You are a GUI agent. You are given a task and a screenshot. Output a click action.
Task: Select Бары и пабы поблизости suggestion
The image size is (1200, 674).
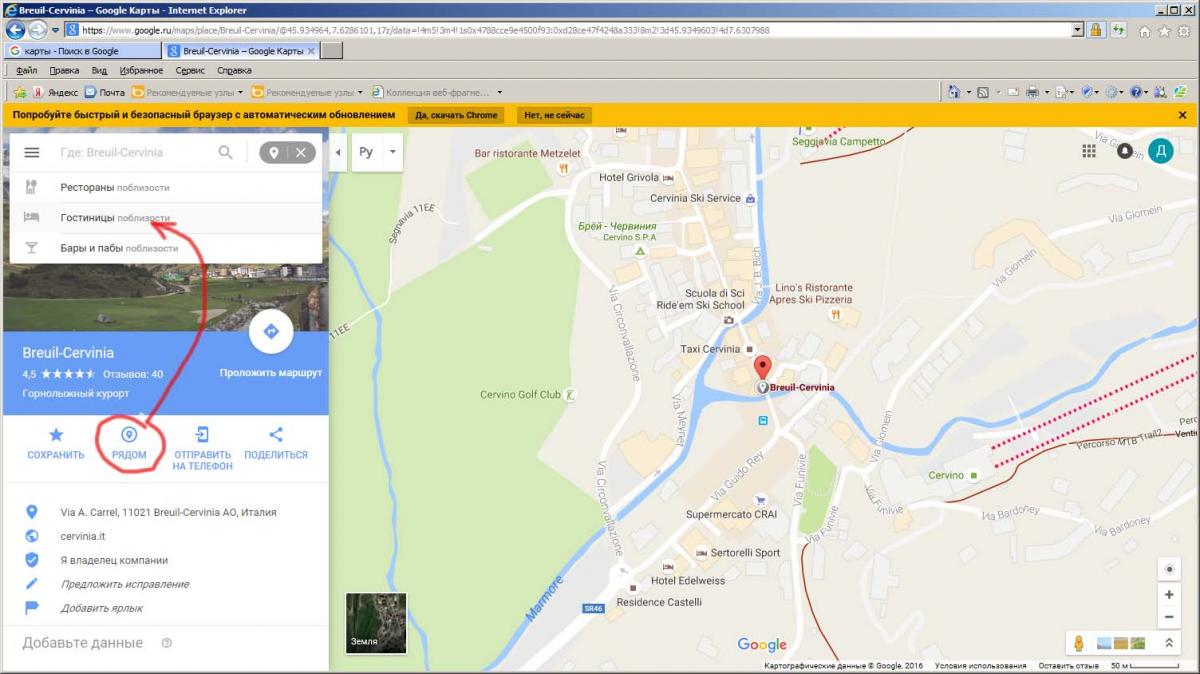166,248
